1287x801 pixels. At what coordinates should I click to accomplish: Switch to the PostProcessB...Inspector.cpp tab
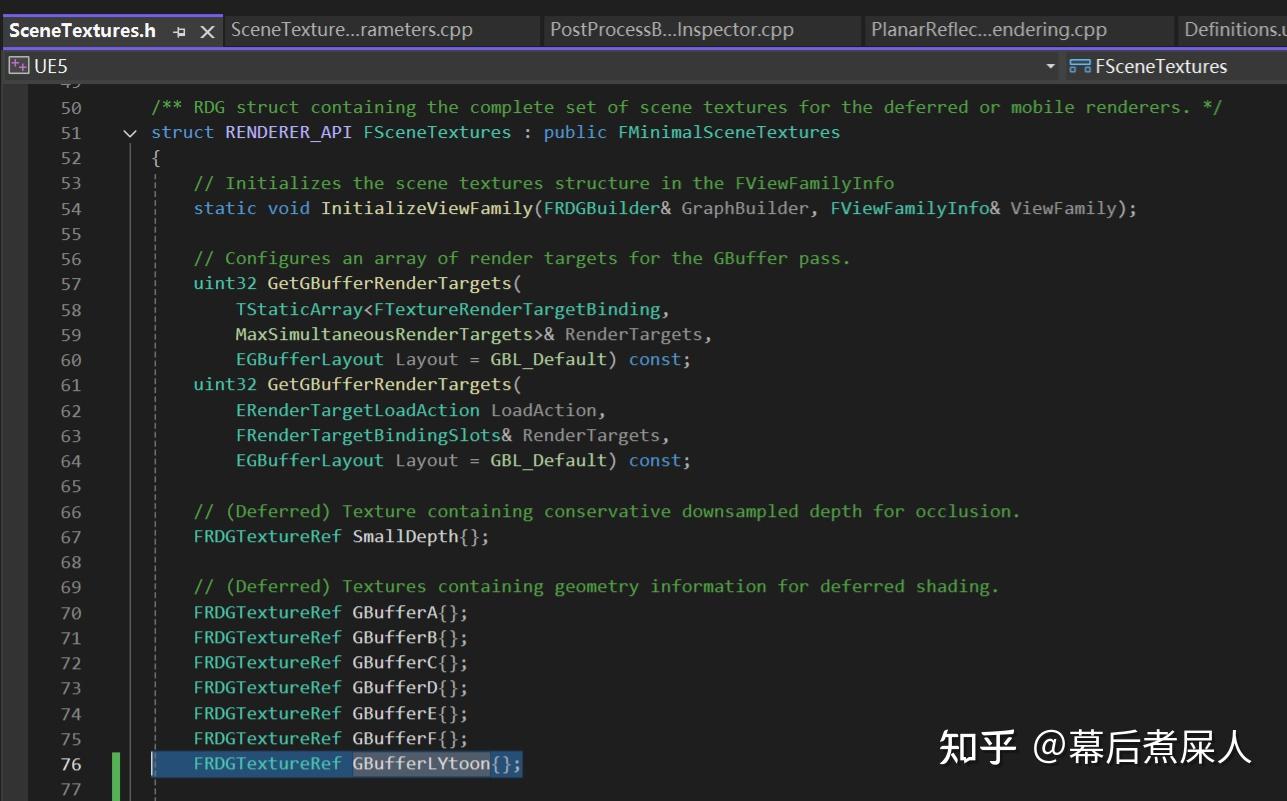(x=671, y=29)
